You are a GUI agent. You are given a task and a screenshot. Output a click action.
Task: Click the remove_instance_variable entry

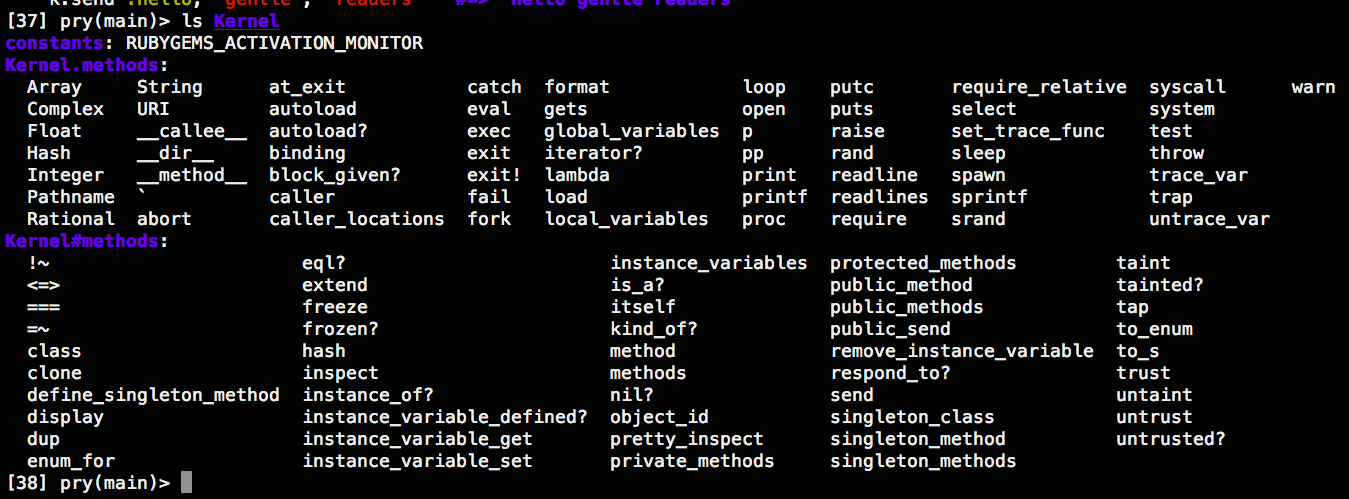pos(962,351)
